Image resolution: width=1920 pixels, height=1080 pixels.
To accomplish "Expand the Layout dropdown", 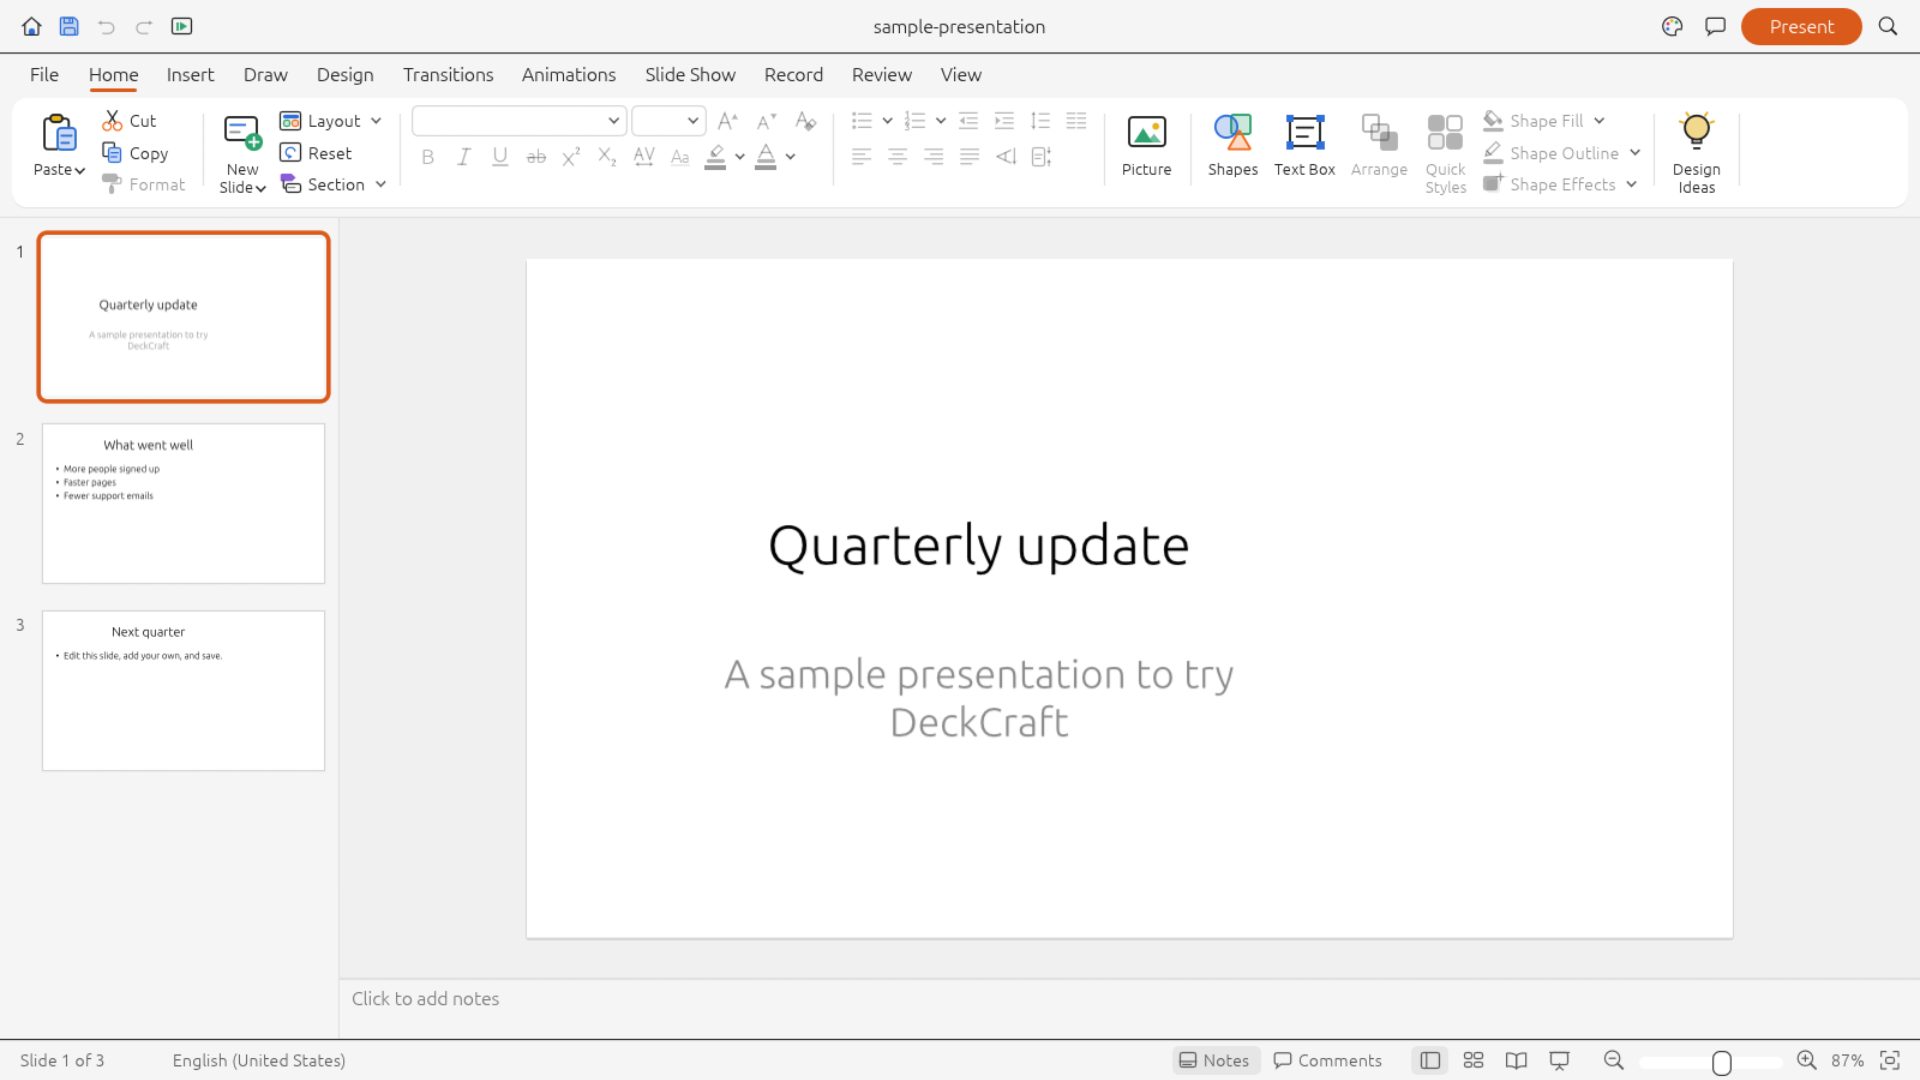I will tap(376, 121).
